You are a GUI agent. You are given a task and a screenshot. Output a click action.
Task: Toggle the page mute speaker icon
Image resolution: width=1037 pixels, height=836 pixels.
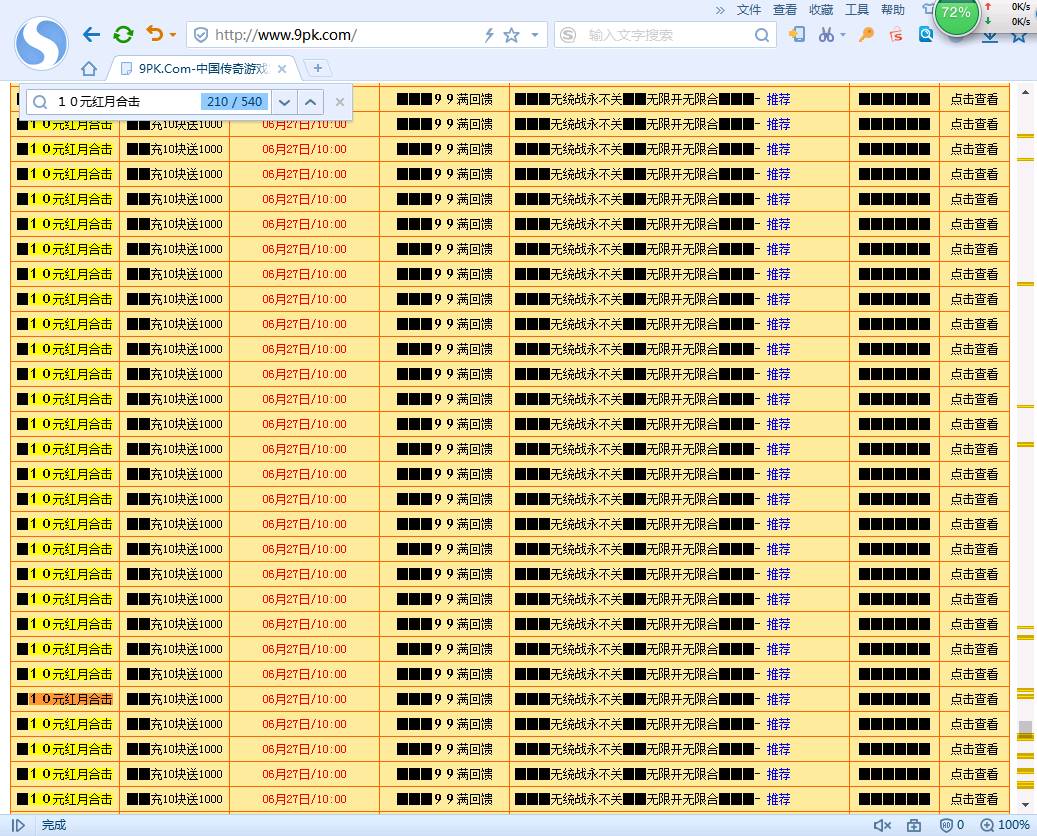tap(882, 825)
